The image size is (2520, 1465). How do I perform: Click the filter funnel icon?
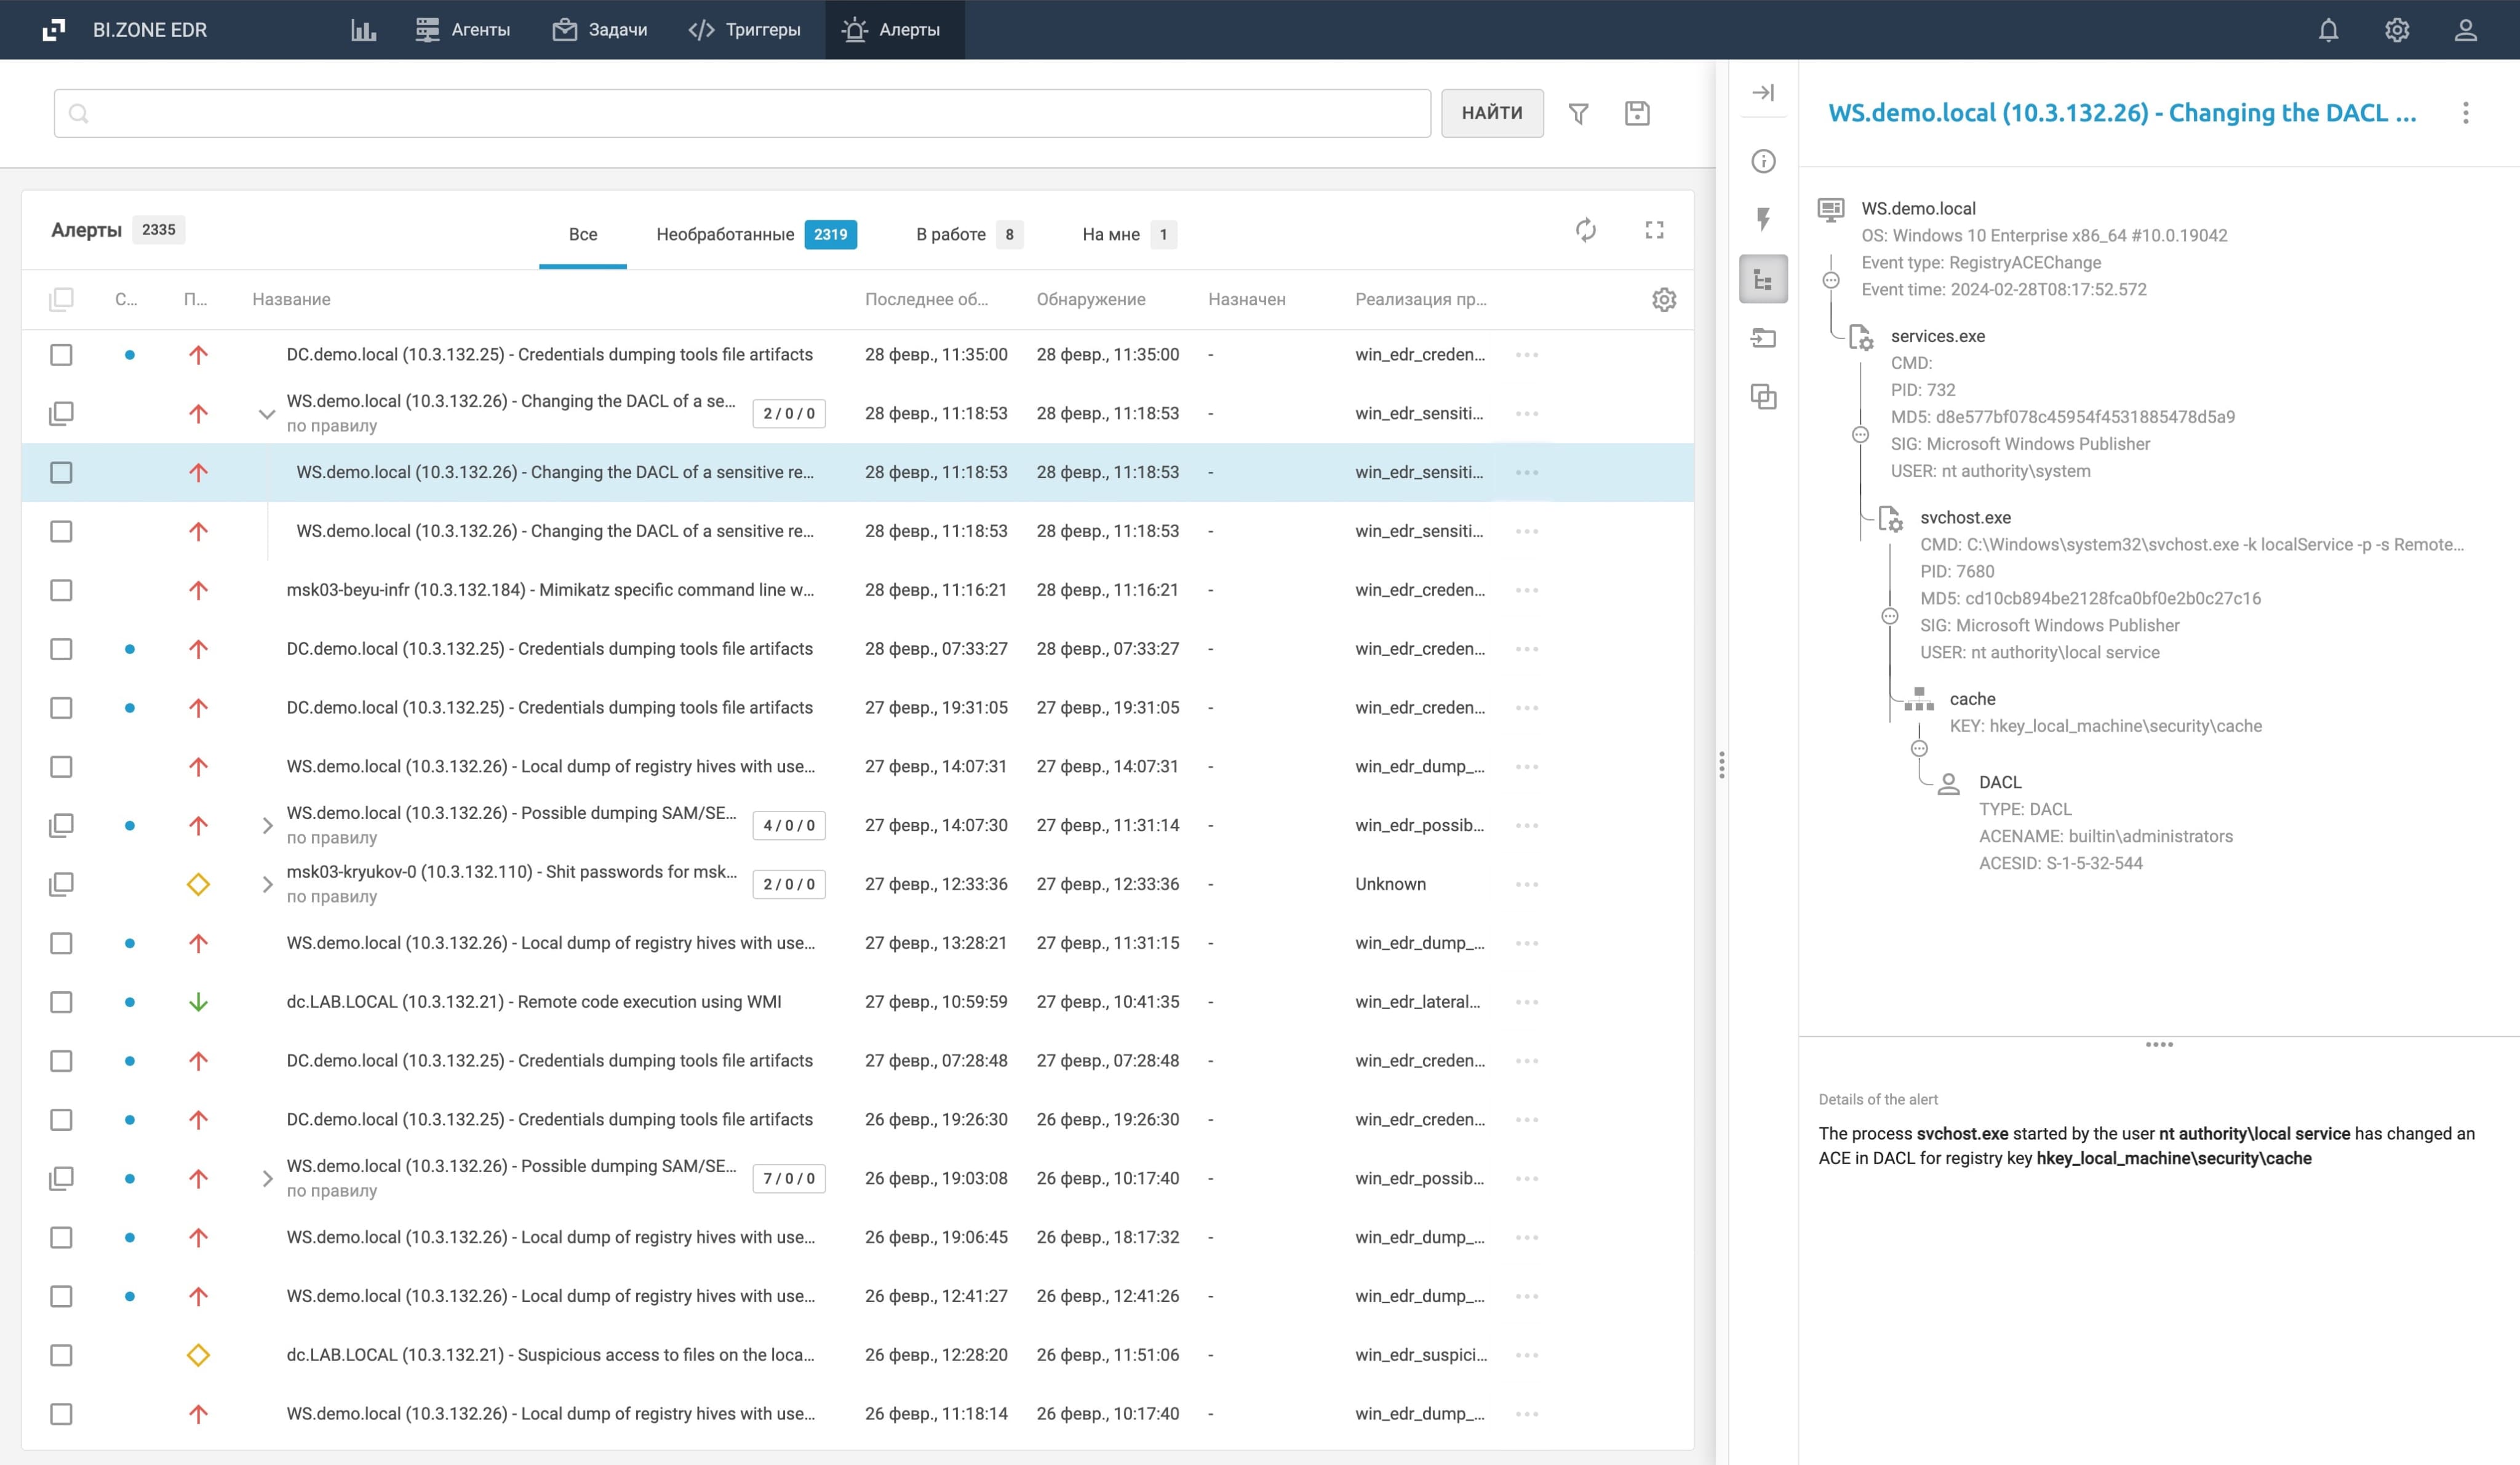pyautogui.click(x=1578, y=114)
